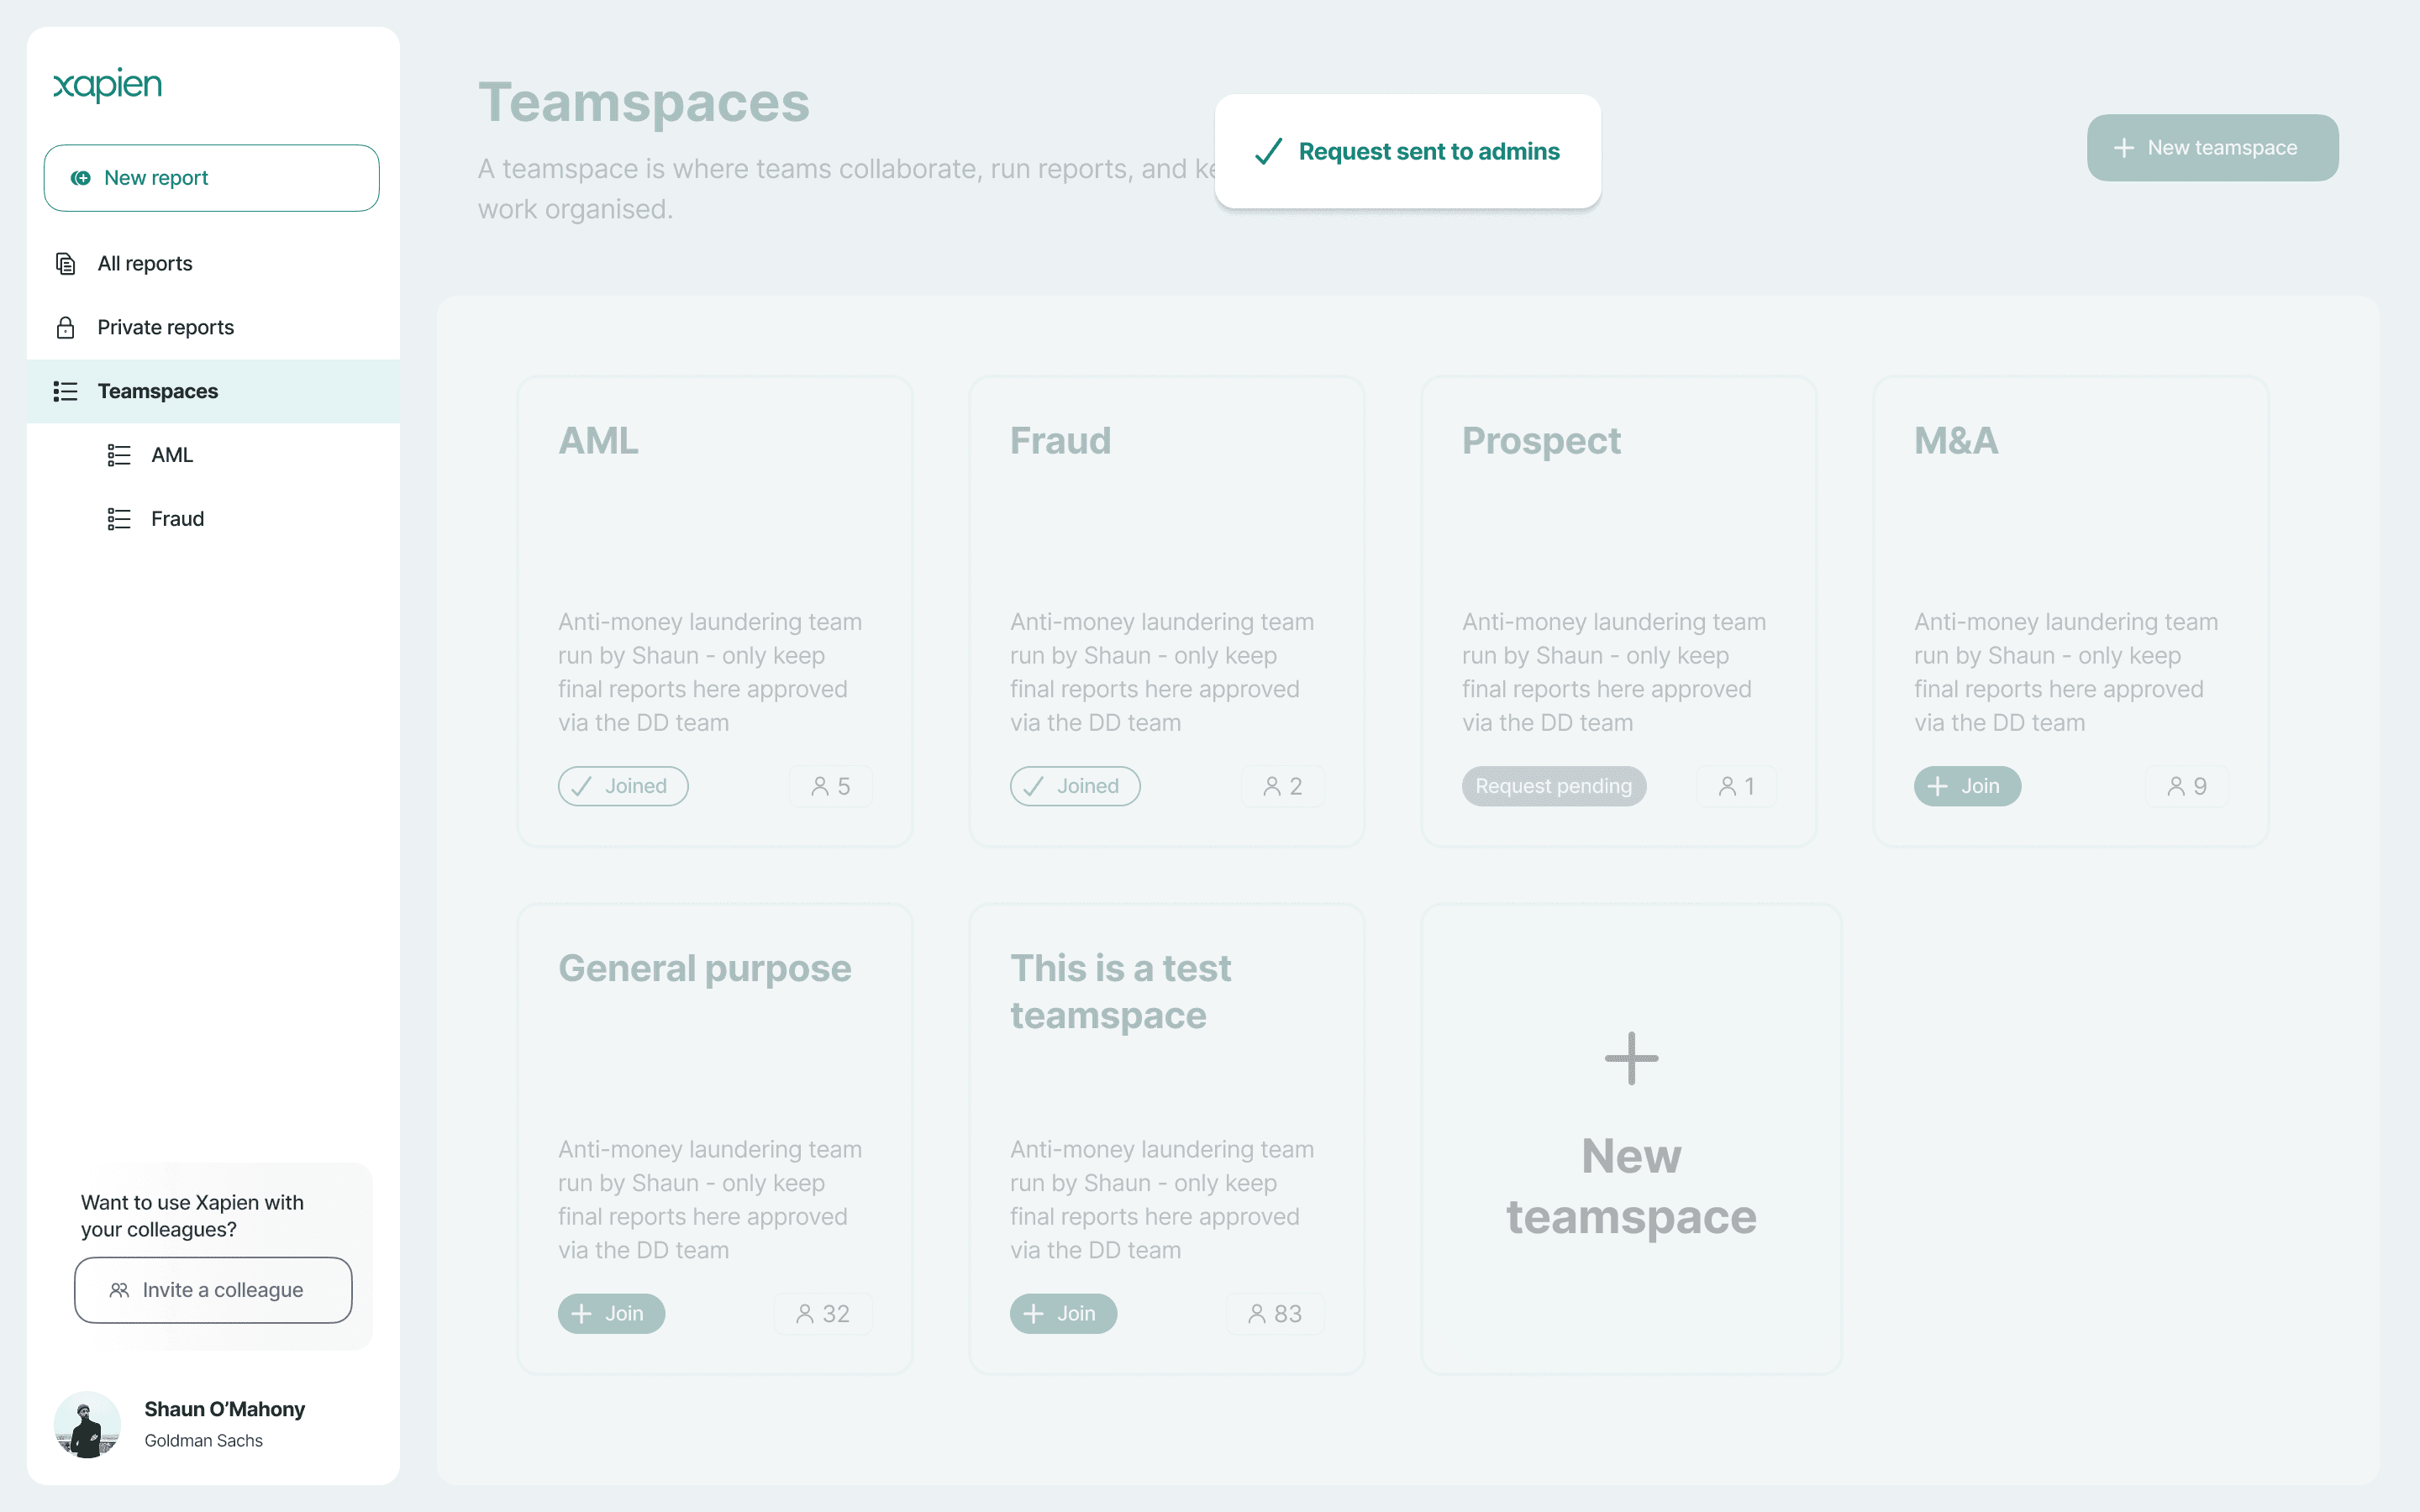Click Shaun O'Mahony's profile avatar
The width and height of the screenshot is (2420, 1512).
click(x=87, y=1424)
